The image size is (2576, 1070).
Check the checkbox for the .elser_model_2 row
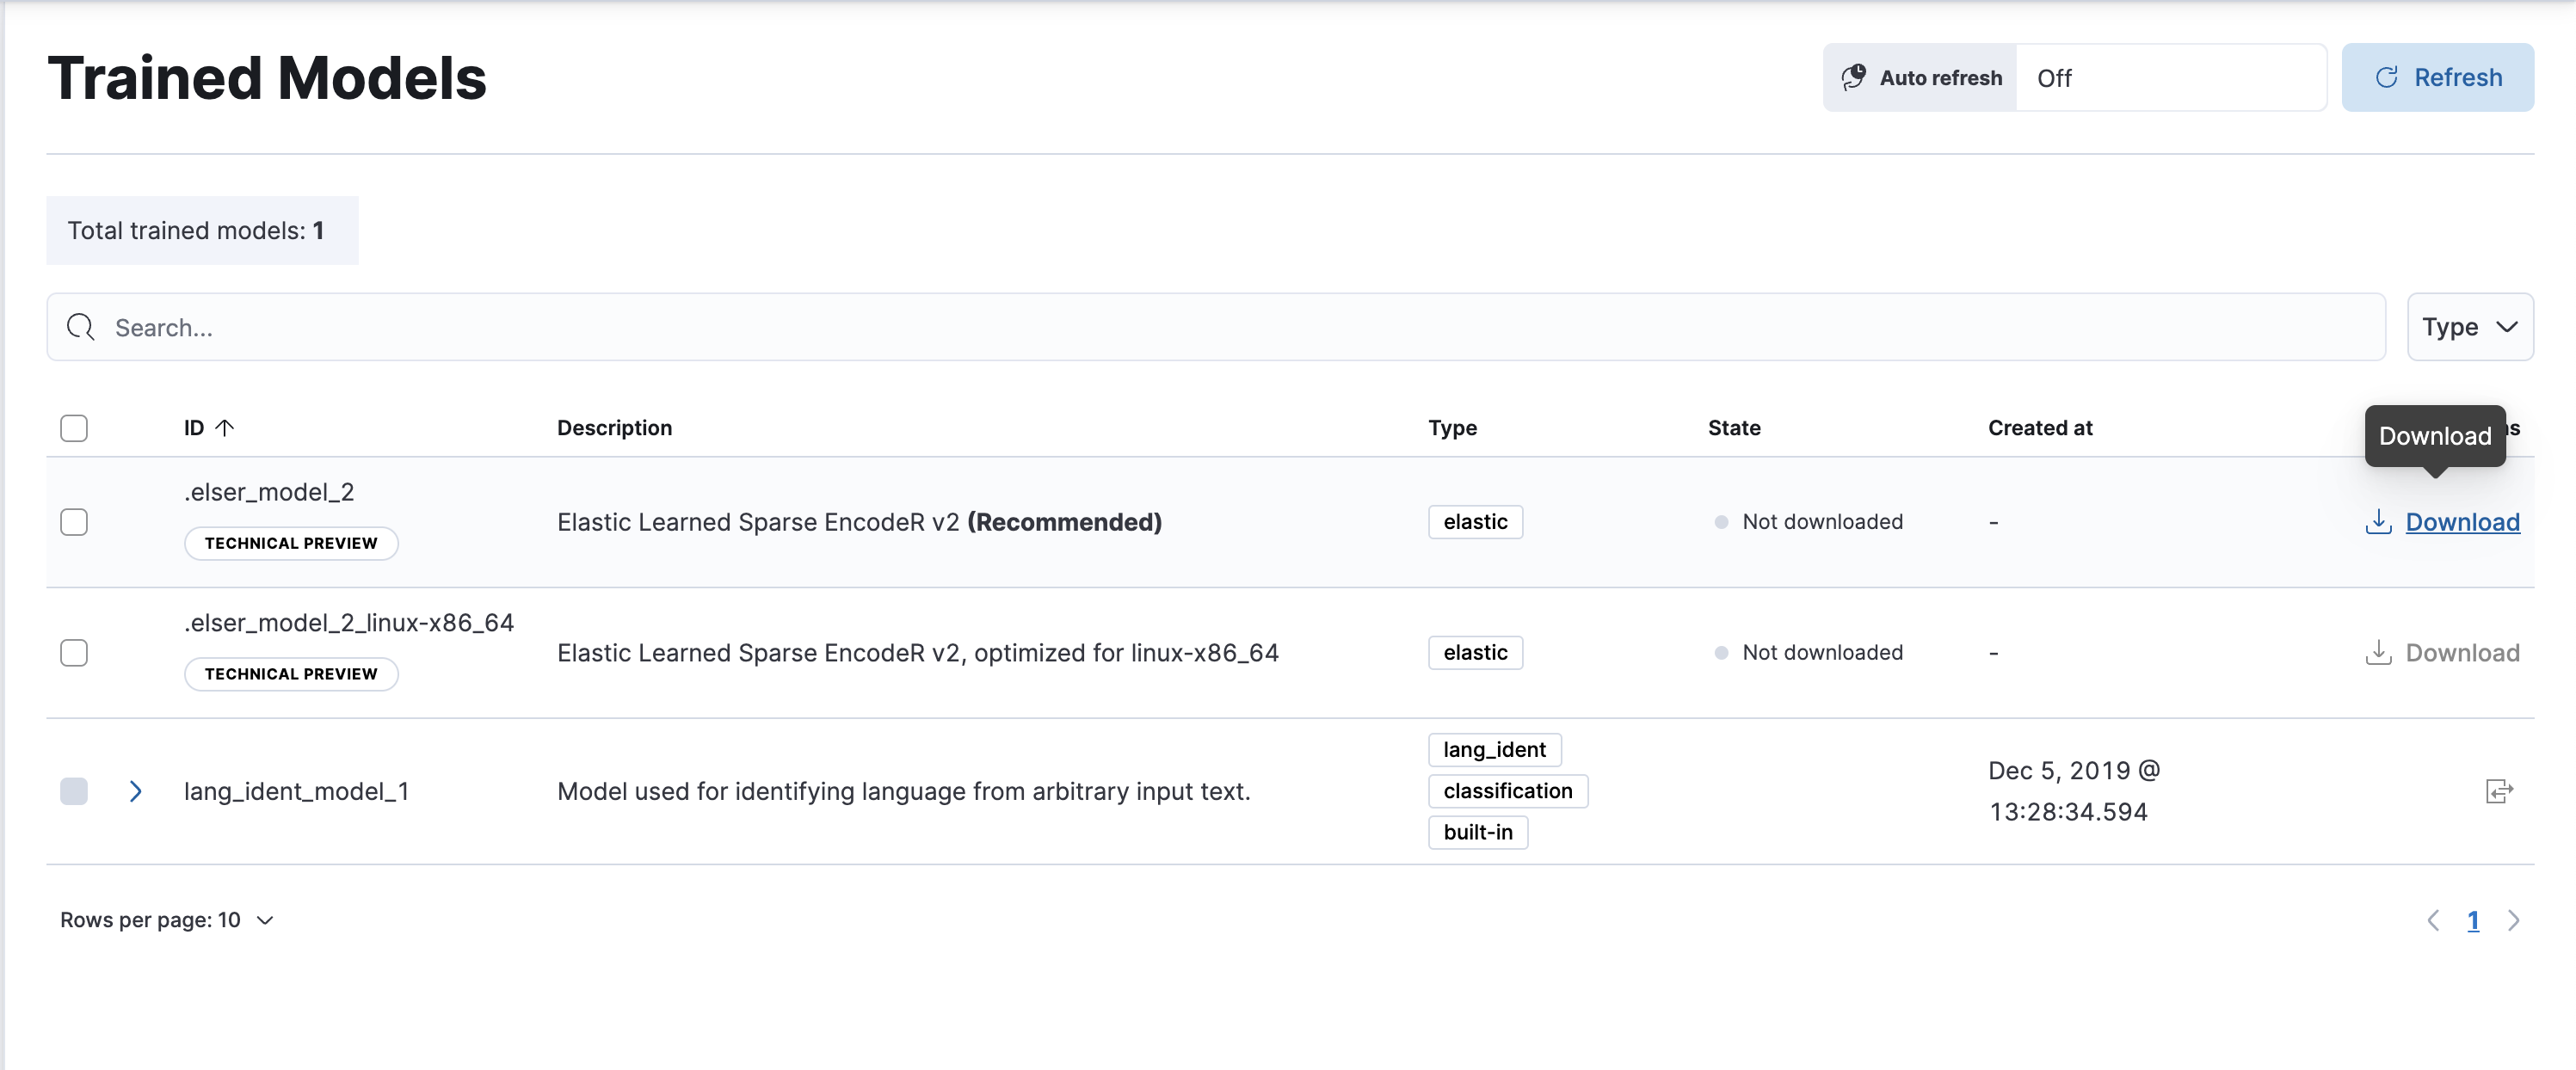pos(74,522)
